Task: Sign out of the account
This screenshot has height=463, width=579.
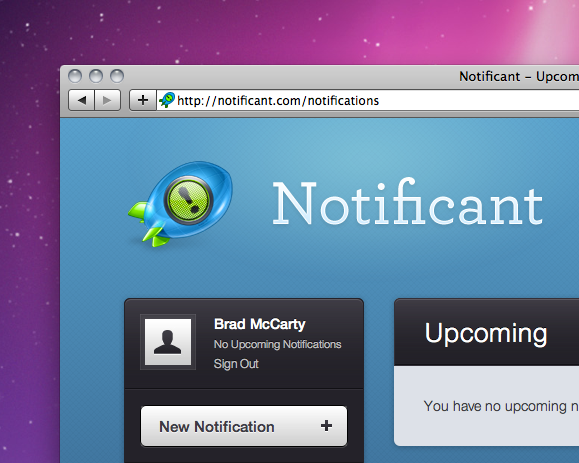Action: point(236,364)
